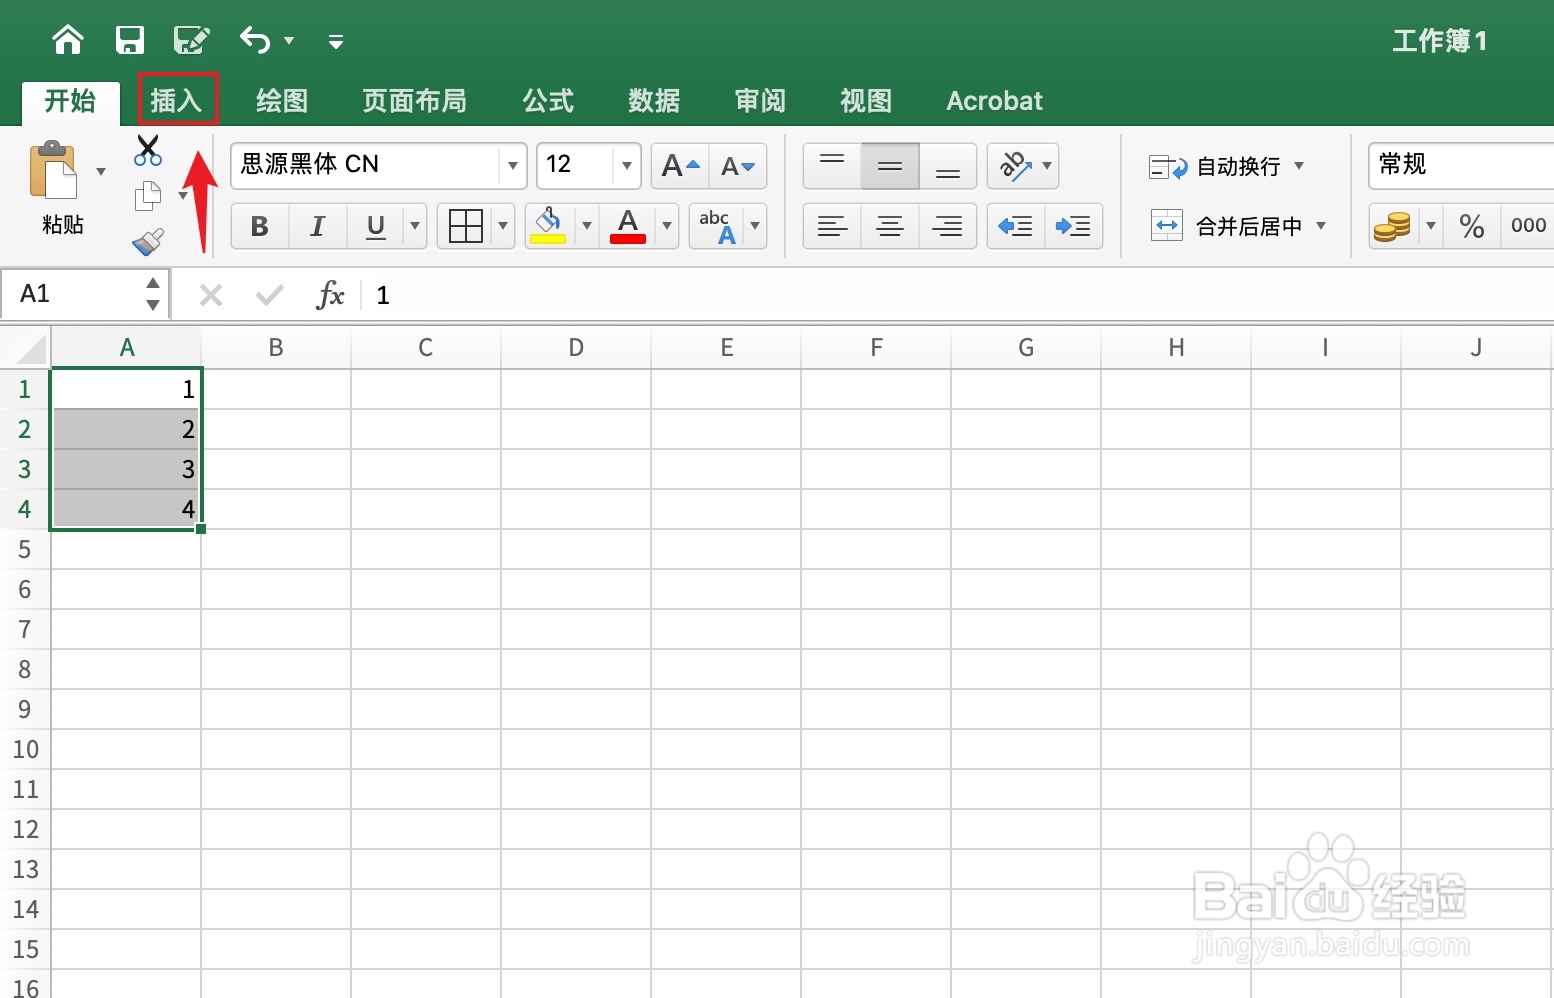Viewport: 1554px width, 998px height.
Task: Open the 审阅 ribbon tab
Action: [760, 101]
